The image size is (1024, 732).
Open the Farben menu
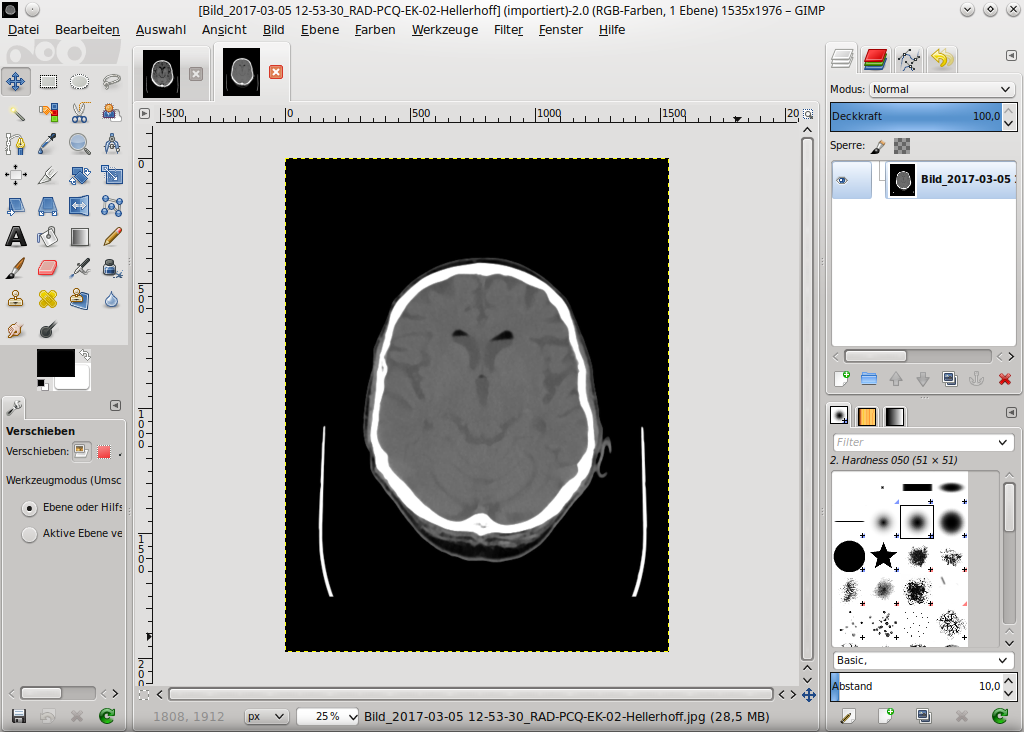pos(375,29)
